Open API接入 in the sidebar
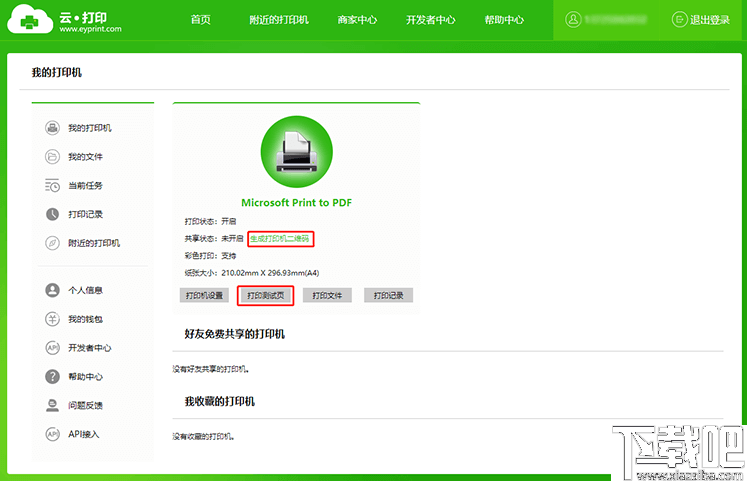Image resolution: width=747 pixels, height=481 pixels. (x=83, y=434)
